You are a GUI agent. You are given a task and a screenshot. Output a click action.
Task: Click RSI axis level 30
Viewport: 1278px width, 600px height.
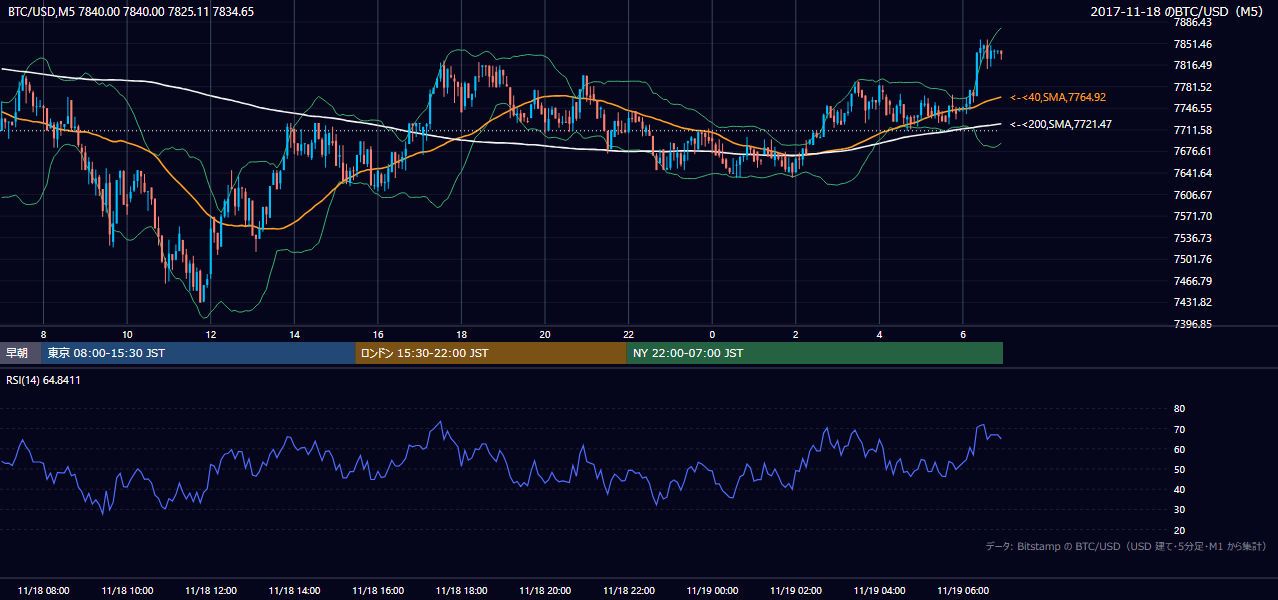(x=1179, y=510)
